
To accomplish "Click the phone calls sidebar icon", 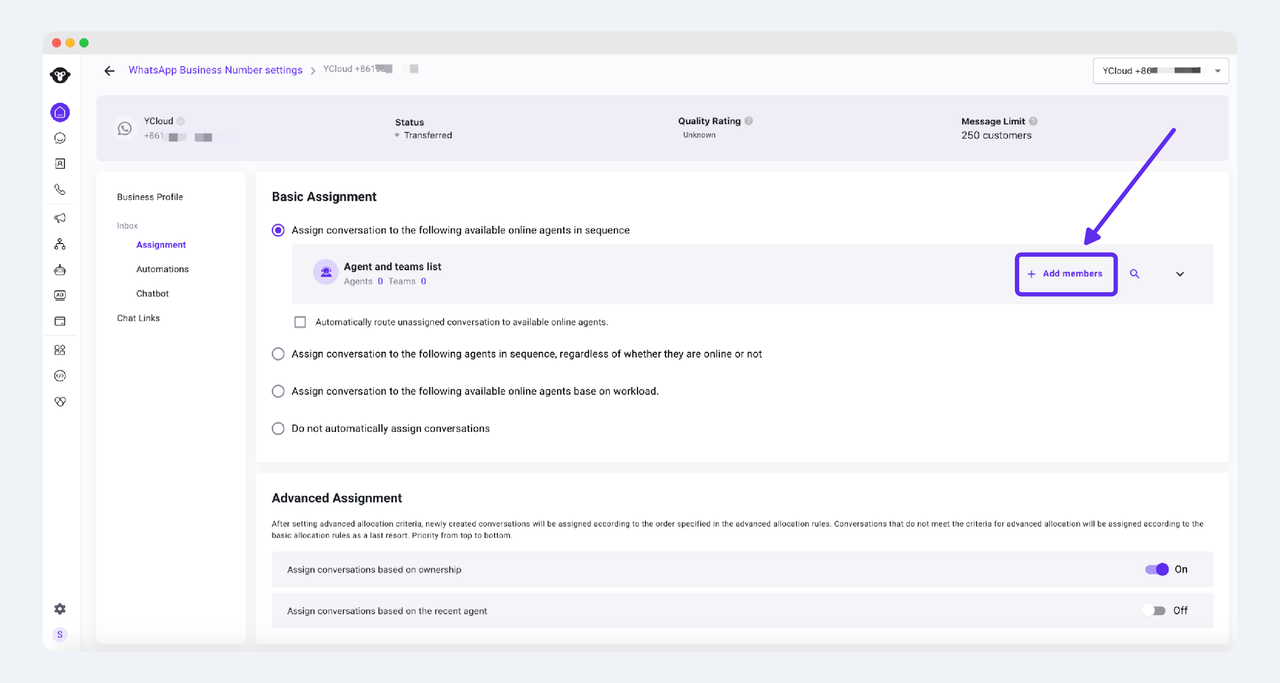I will [60, 190].
